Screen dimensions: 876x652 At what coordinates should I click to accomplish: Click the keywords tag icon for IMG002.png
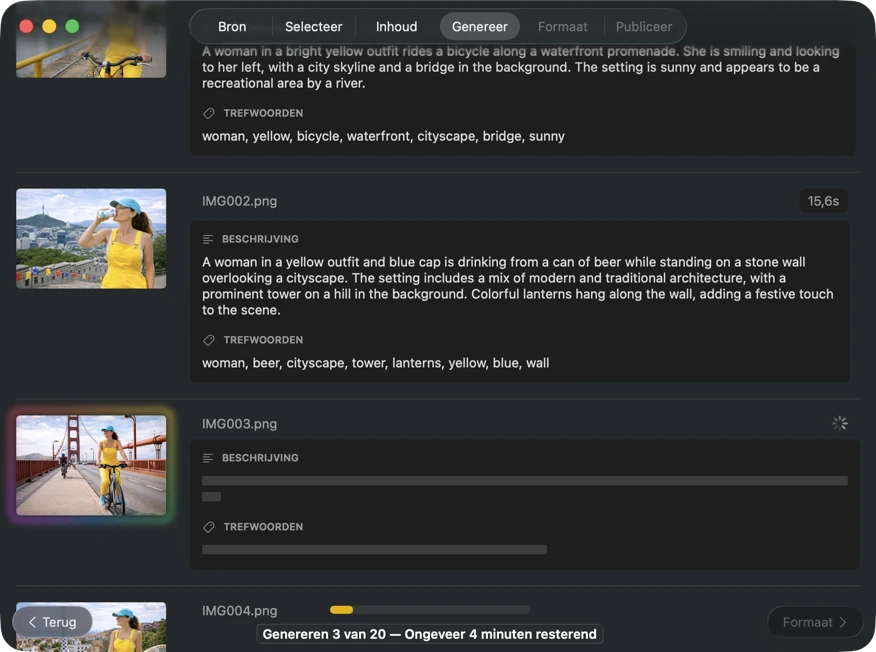pos(208,340)
